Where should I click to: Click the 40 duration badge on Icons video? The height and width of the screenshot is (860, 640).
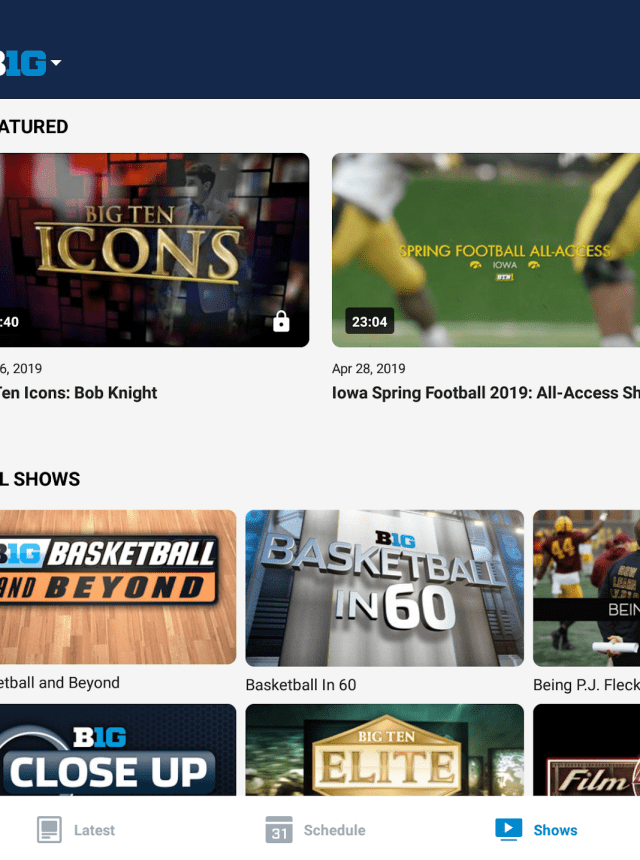tap(10, 321)
